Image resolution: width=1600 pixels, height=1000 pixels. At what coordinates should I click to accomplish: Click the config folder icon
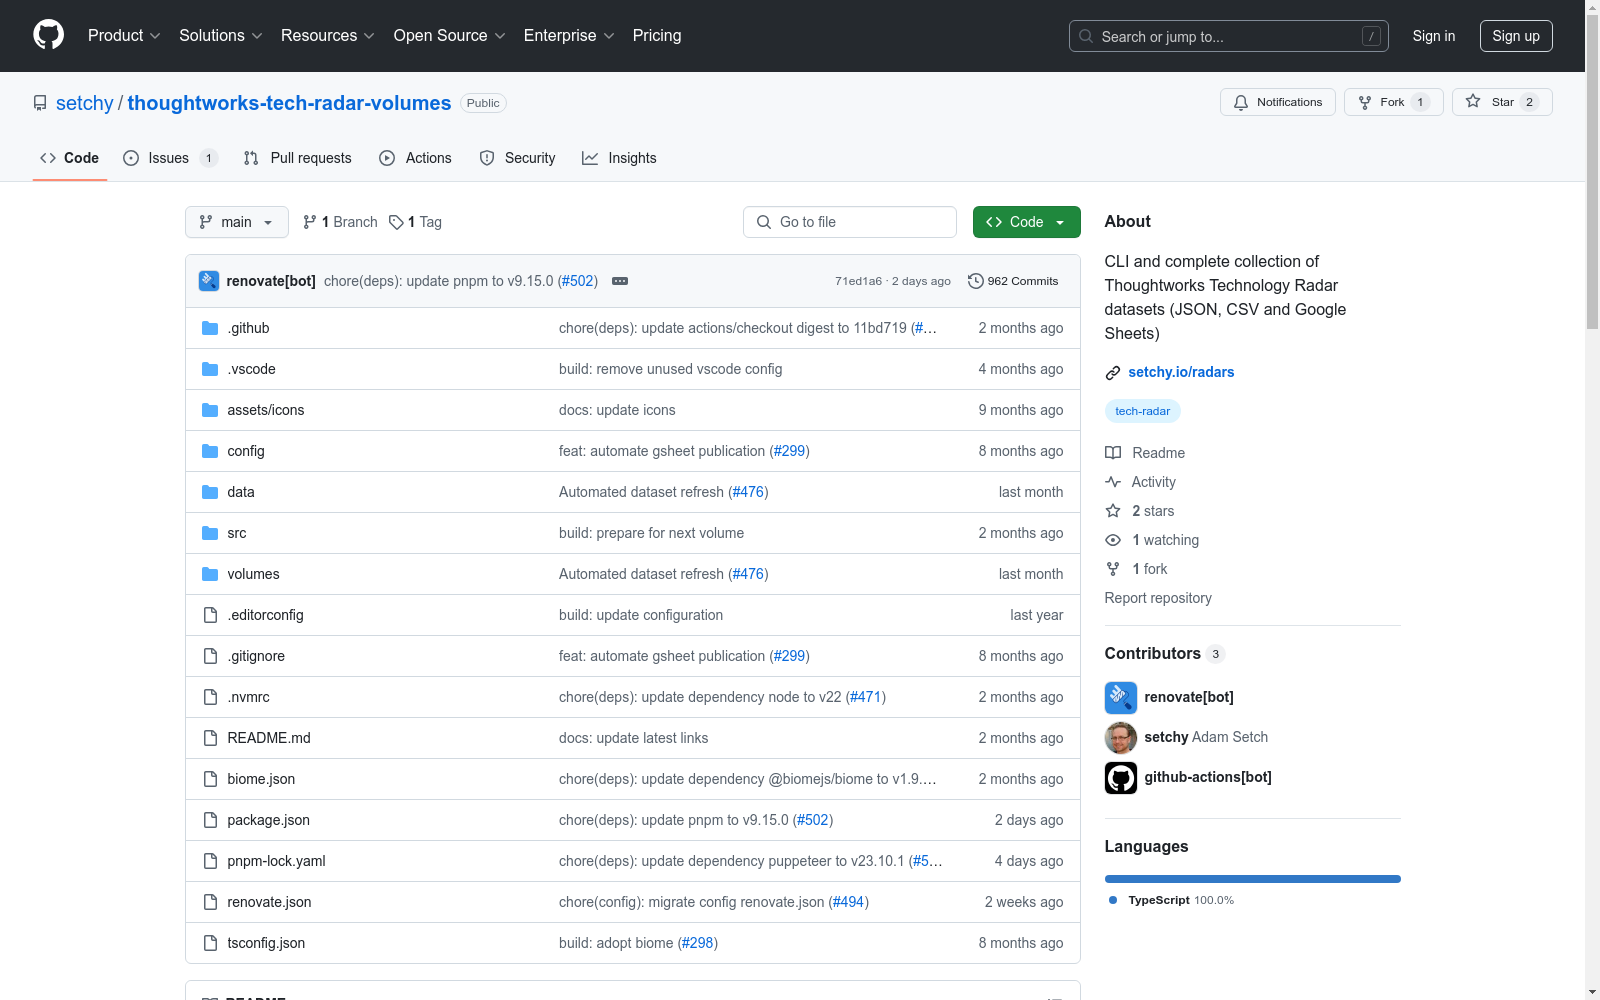coord(210,451)
